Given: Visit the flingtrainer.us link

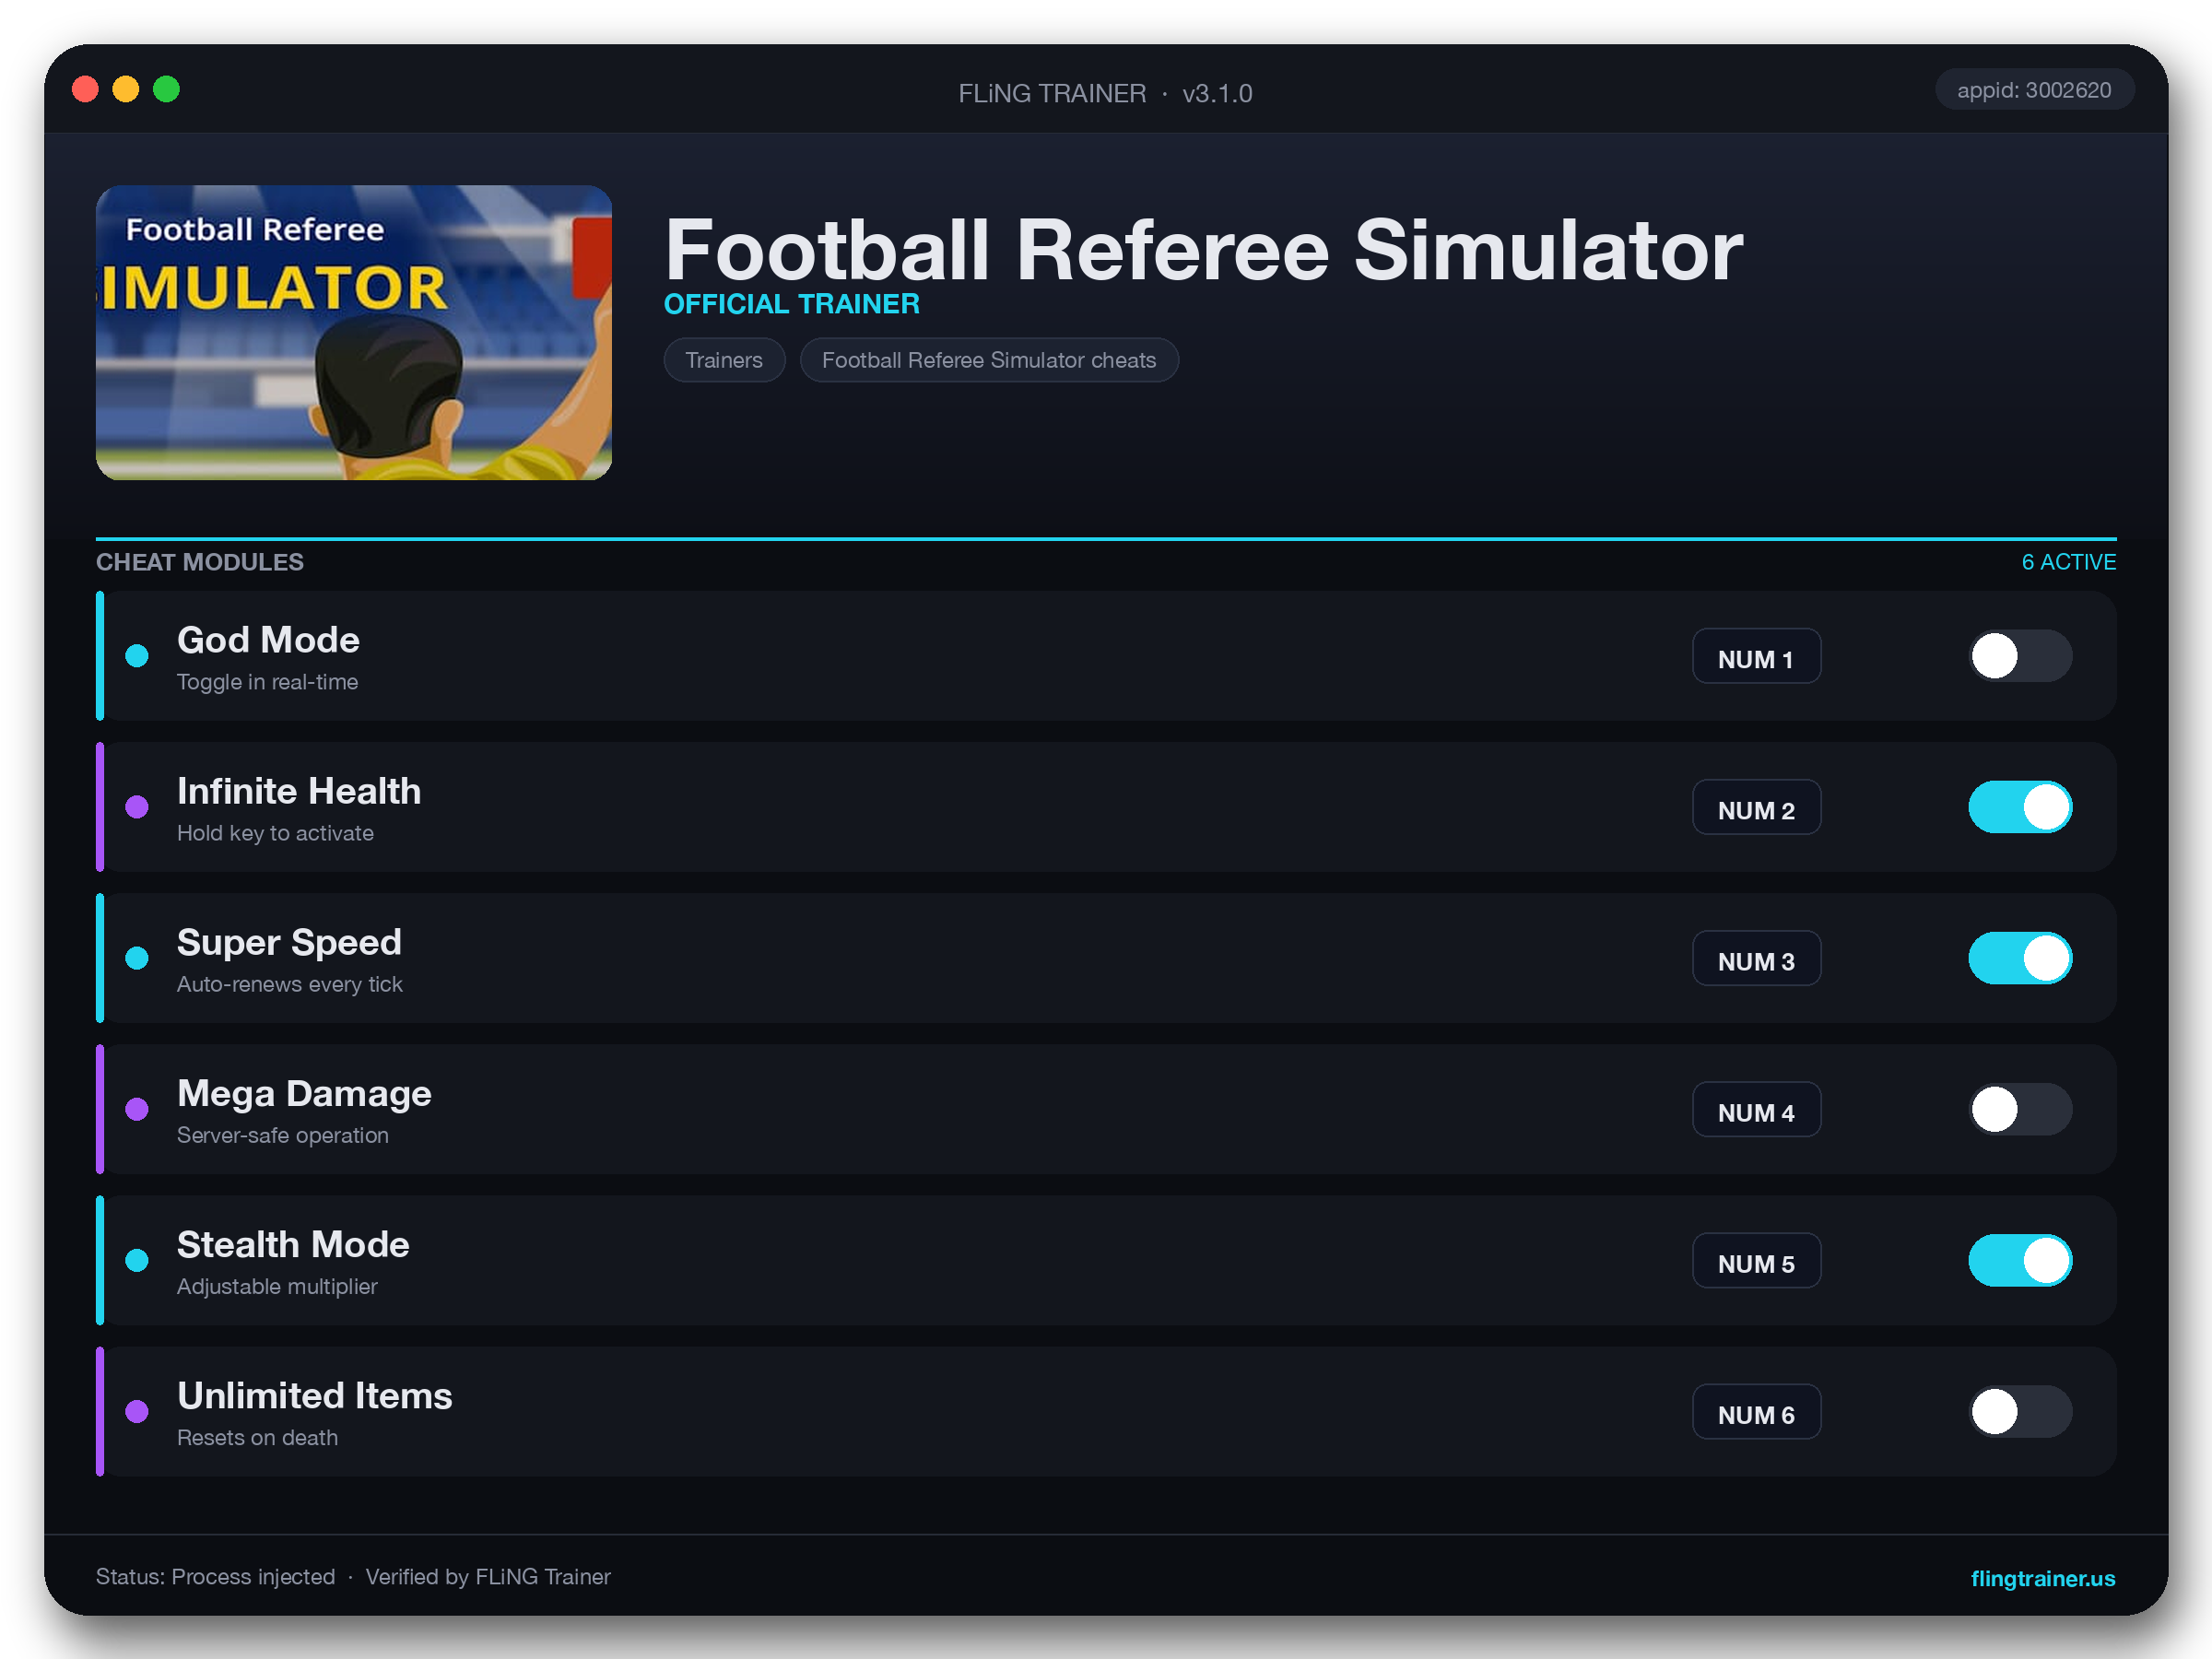Looking at the screenshot, I should [2042, 1578].
